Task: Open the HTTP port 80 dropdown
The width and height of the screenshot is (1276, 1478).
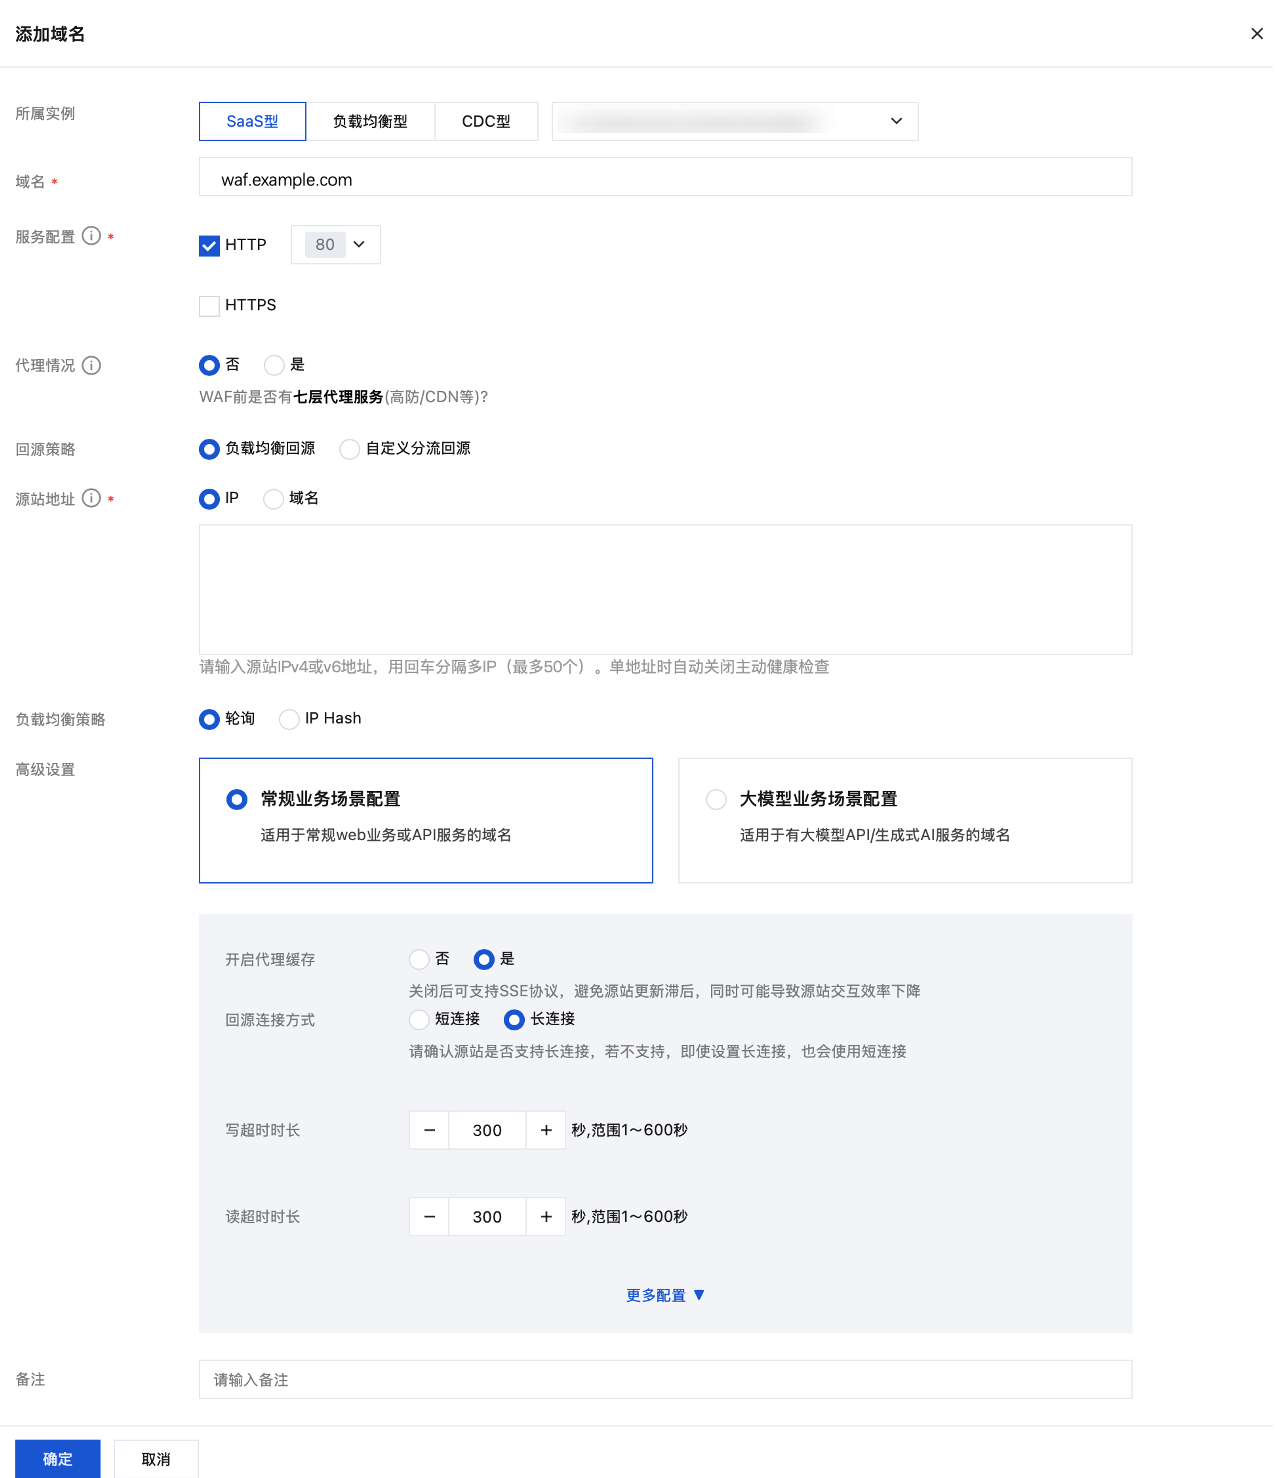Action: tap(336, 245)
